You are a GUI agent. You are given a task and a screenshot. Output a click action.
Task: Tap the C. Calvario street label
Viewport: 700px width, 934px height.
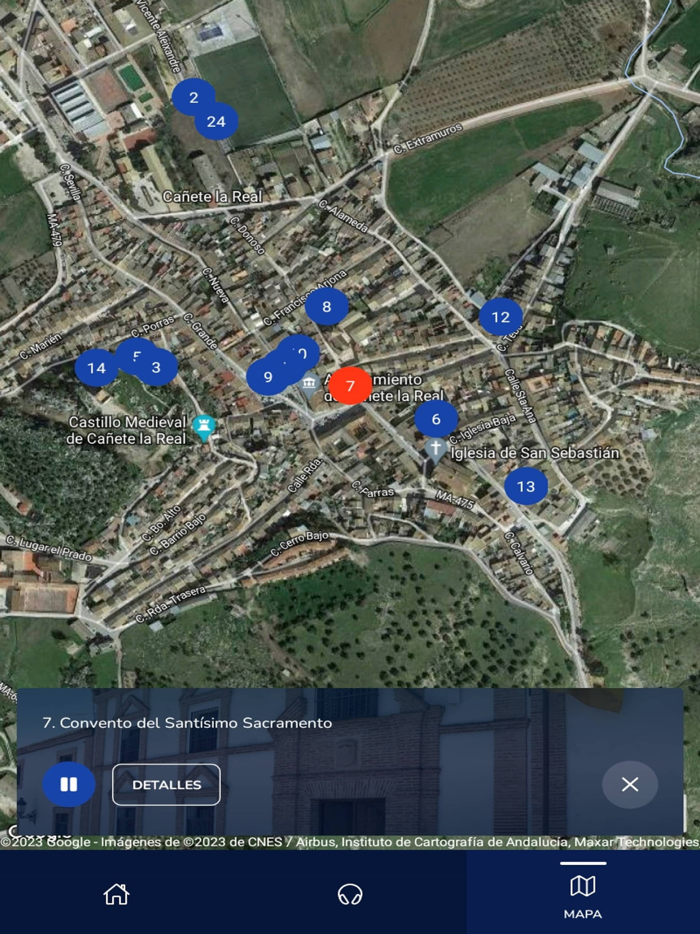[519, 553]
